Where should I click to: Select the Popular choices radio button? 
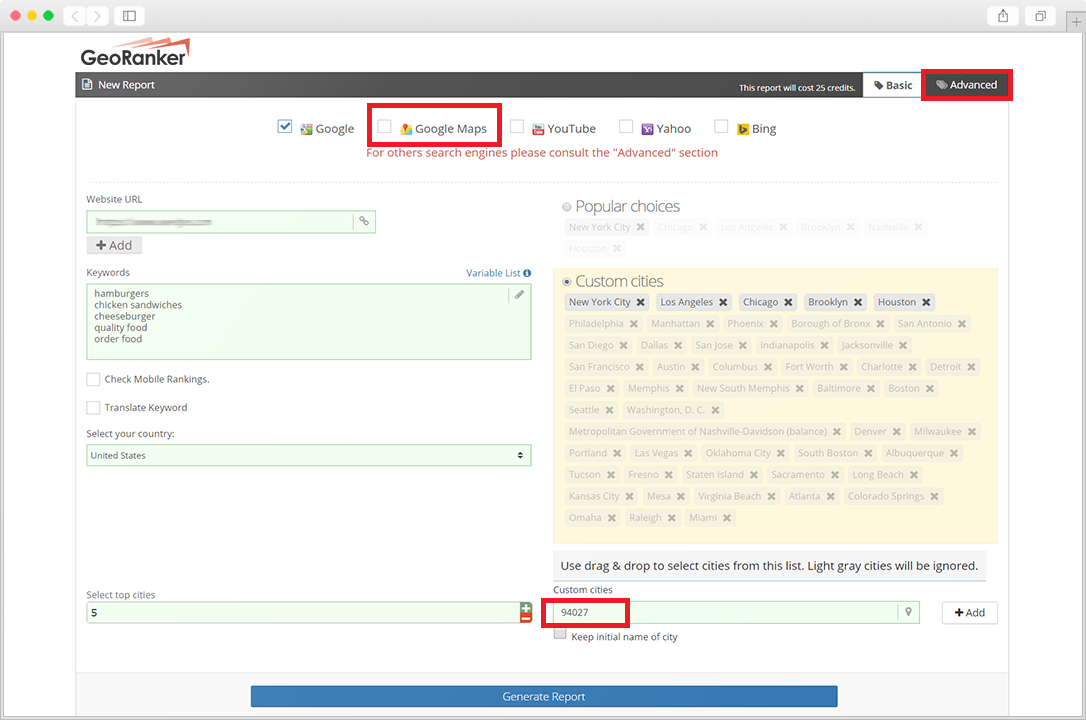point(567,207)
